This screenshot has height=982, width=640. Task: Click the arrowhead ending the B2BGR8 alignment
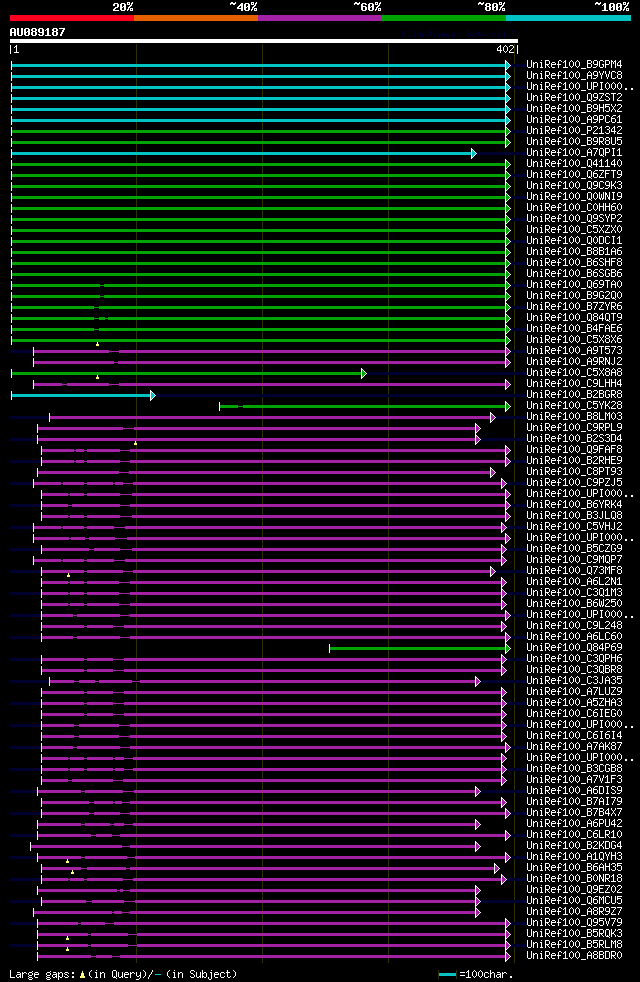pyautogui.click(x=153, y=396)
